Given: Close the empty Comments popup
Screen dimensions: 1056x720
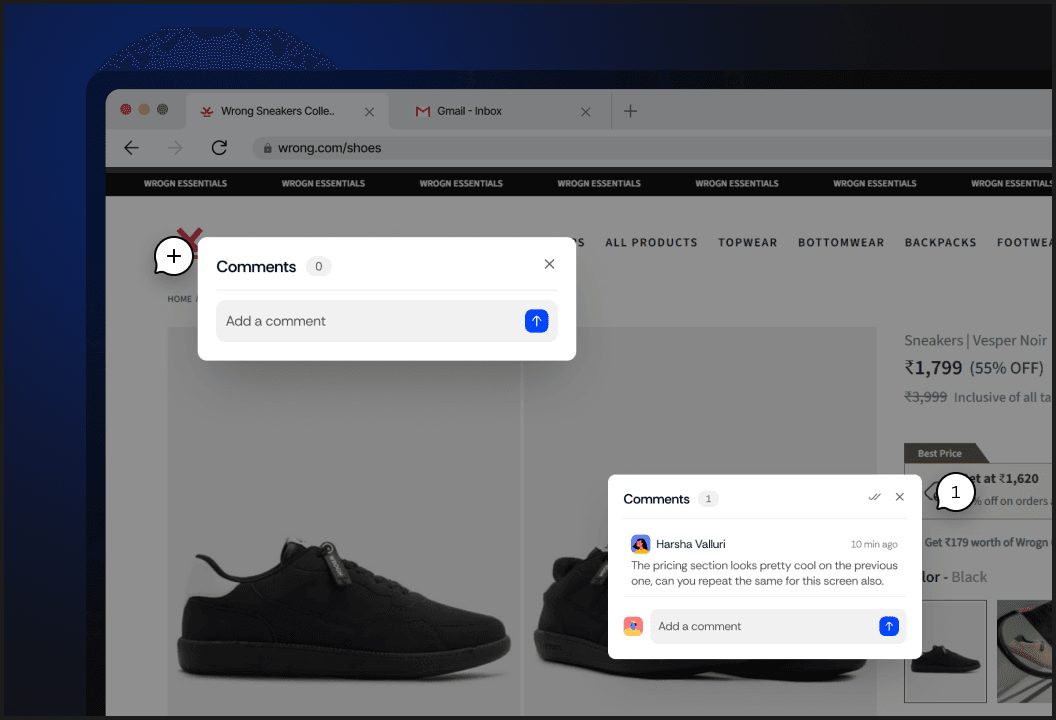Looking at the screenshot, I should click(x=550, y=264).
